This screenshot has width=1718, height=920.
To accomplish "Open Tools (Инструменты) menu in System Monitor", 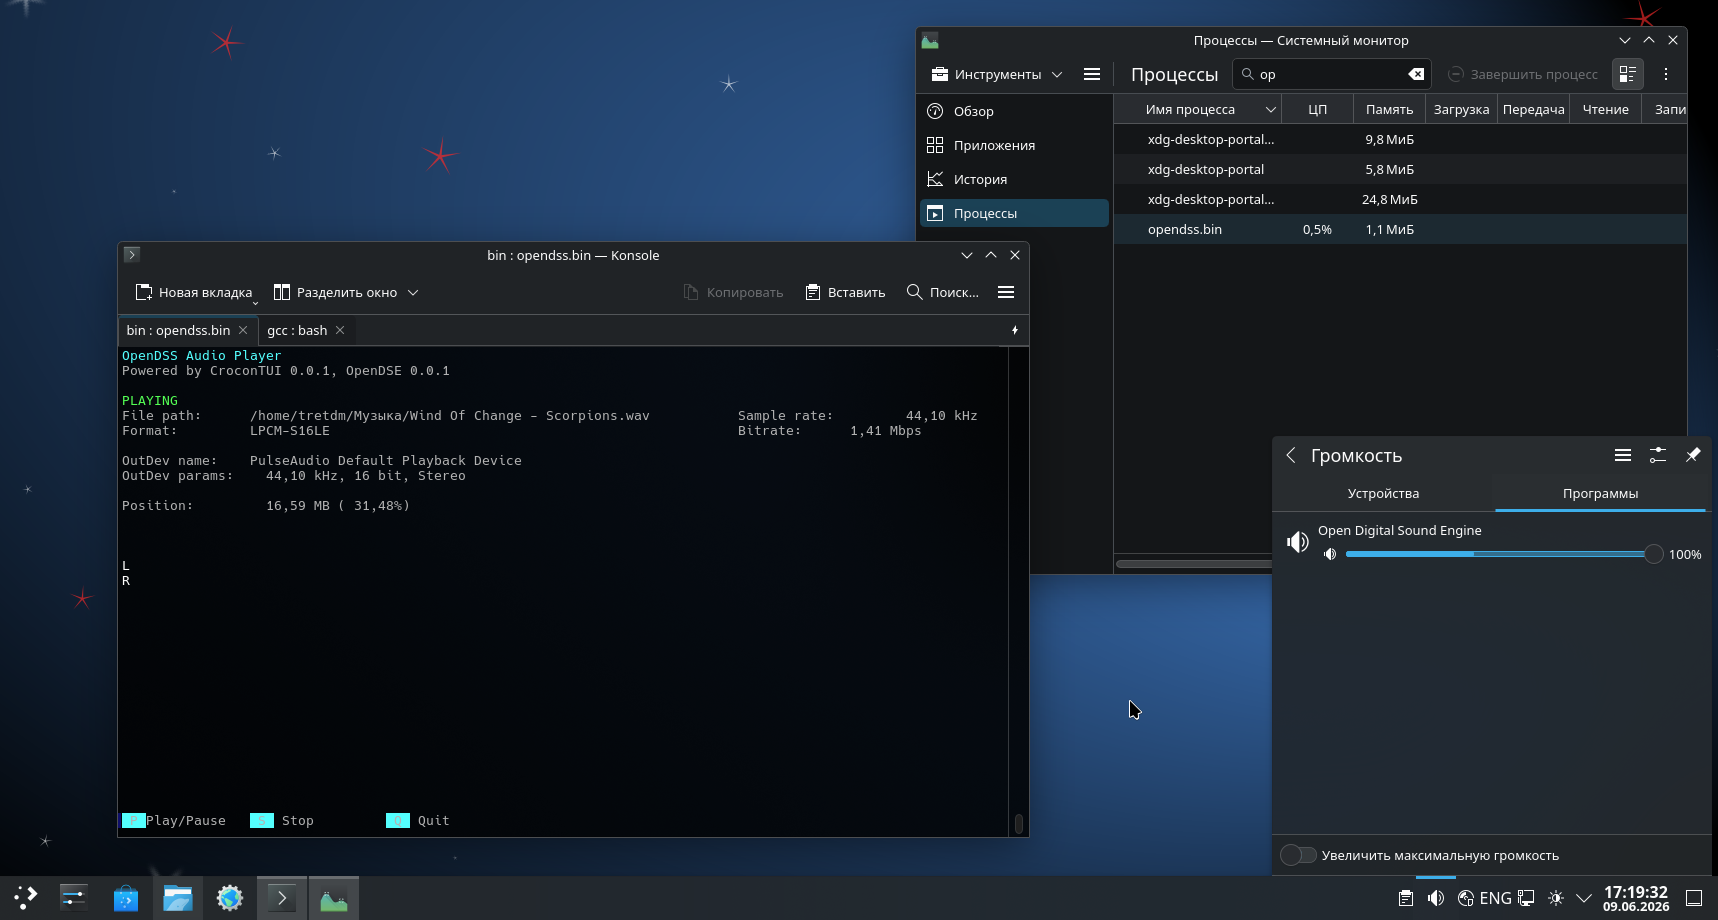I will click(996, 74).
